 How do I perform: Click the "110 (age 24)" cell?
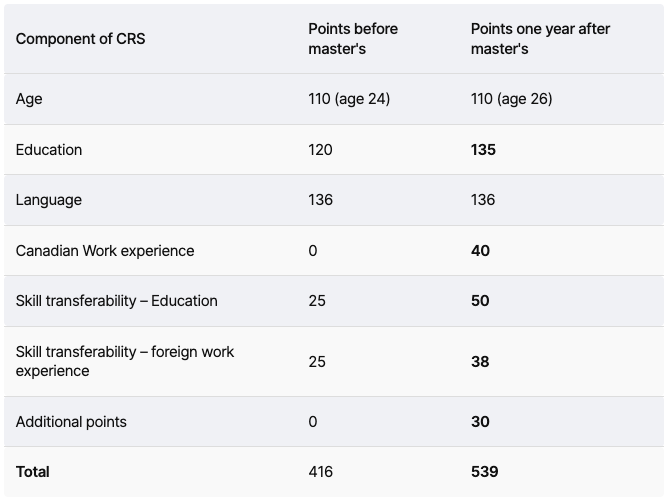click(x=349, y=99)
